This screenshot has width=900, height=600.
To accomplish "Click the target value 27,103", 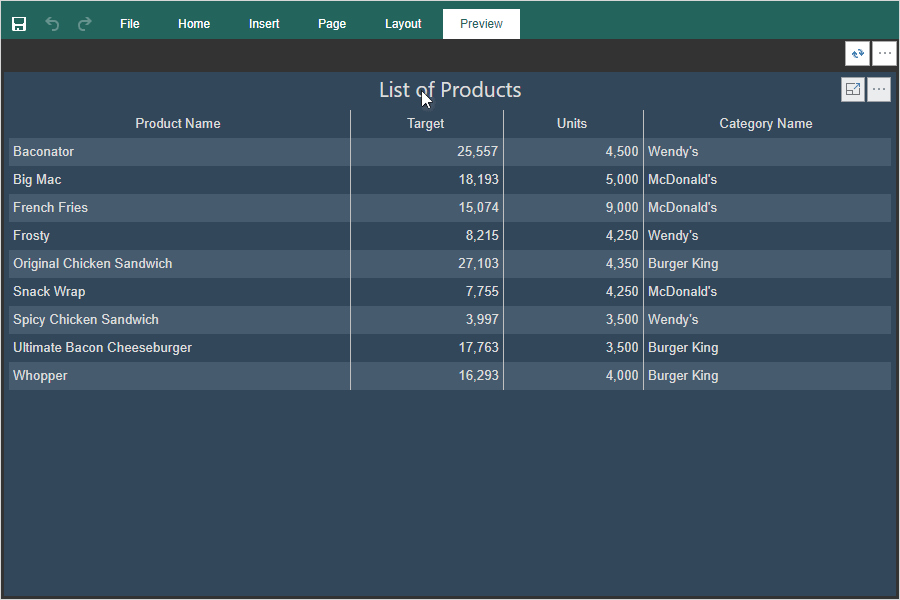I will pos(478,264).
